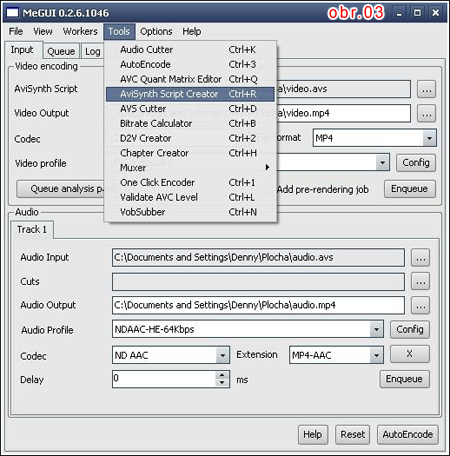Open AVC Quant Matrix Editor
The height and width of the screenshot is (456, 450).
(x=190, y=79)
